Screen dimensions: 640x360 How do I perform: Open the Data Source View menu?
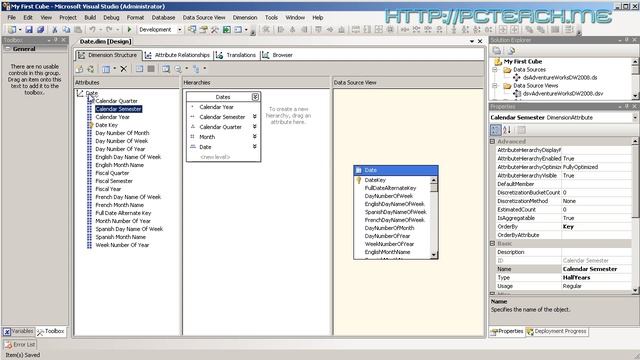[204, 18]
